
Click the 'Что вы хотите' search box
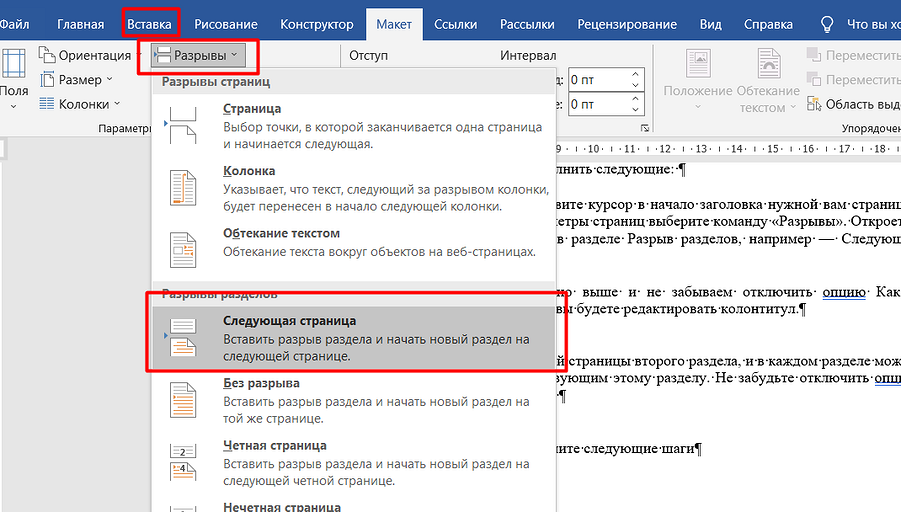point(873,24)
